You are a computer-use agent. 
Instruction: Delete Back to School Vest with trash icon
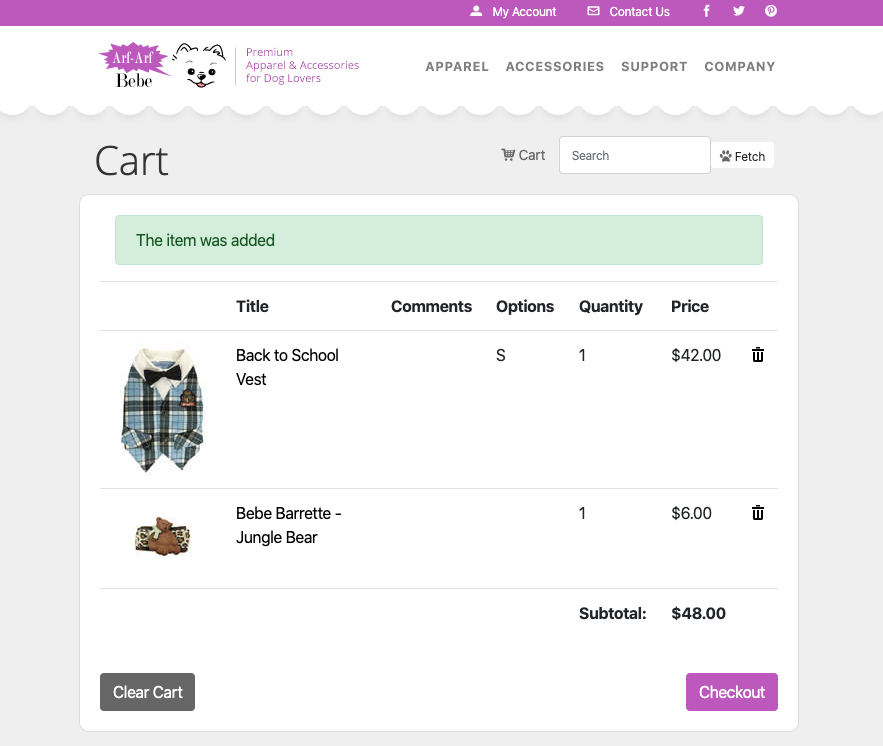(x=758, y=355)
